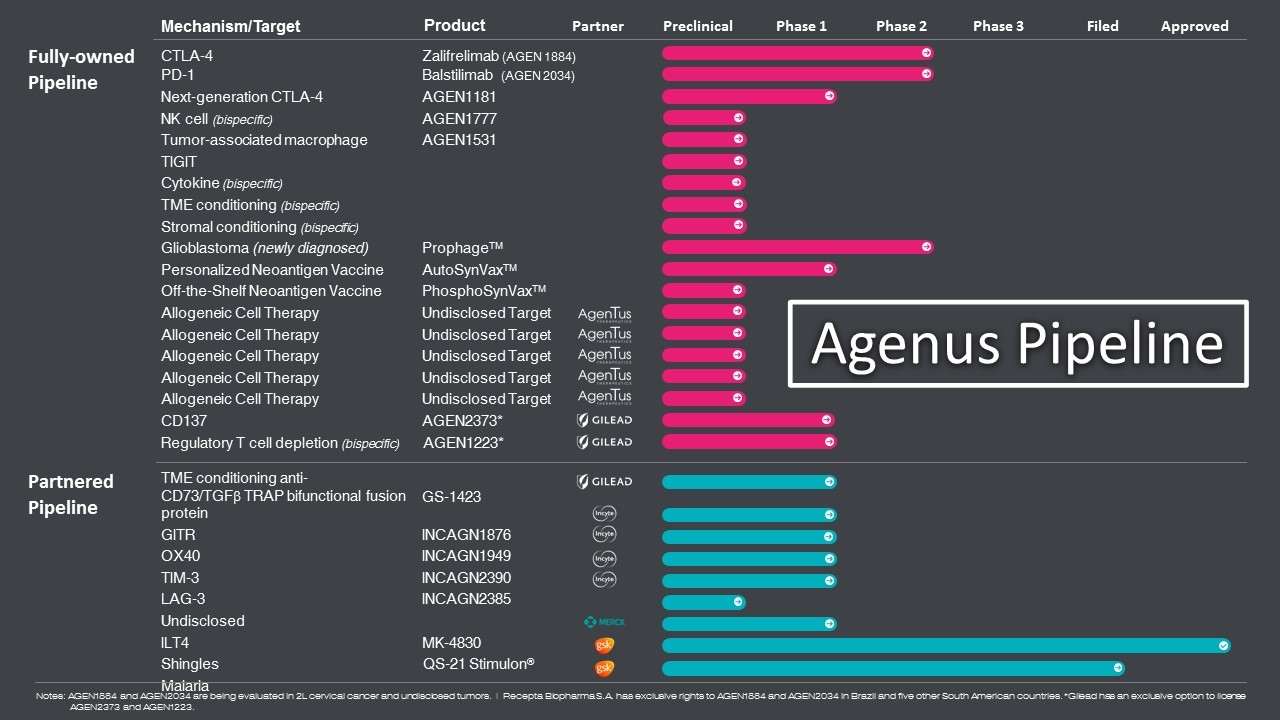Click the Gilead logo in the Partnered Pipeline section
Viewport: 1280px width, 720px height.
(605, 482)
